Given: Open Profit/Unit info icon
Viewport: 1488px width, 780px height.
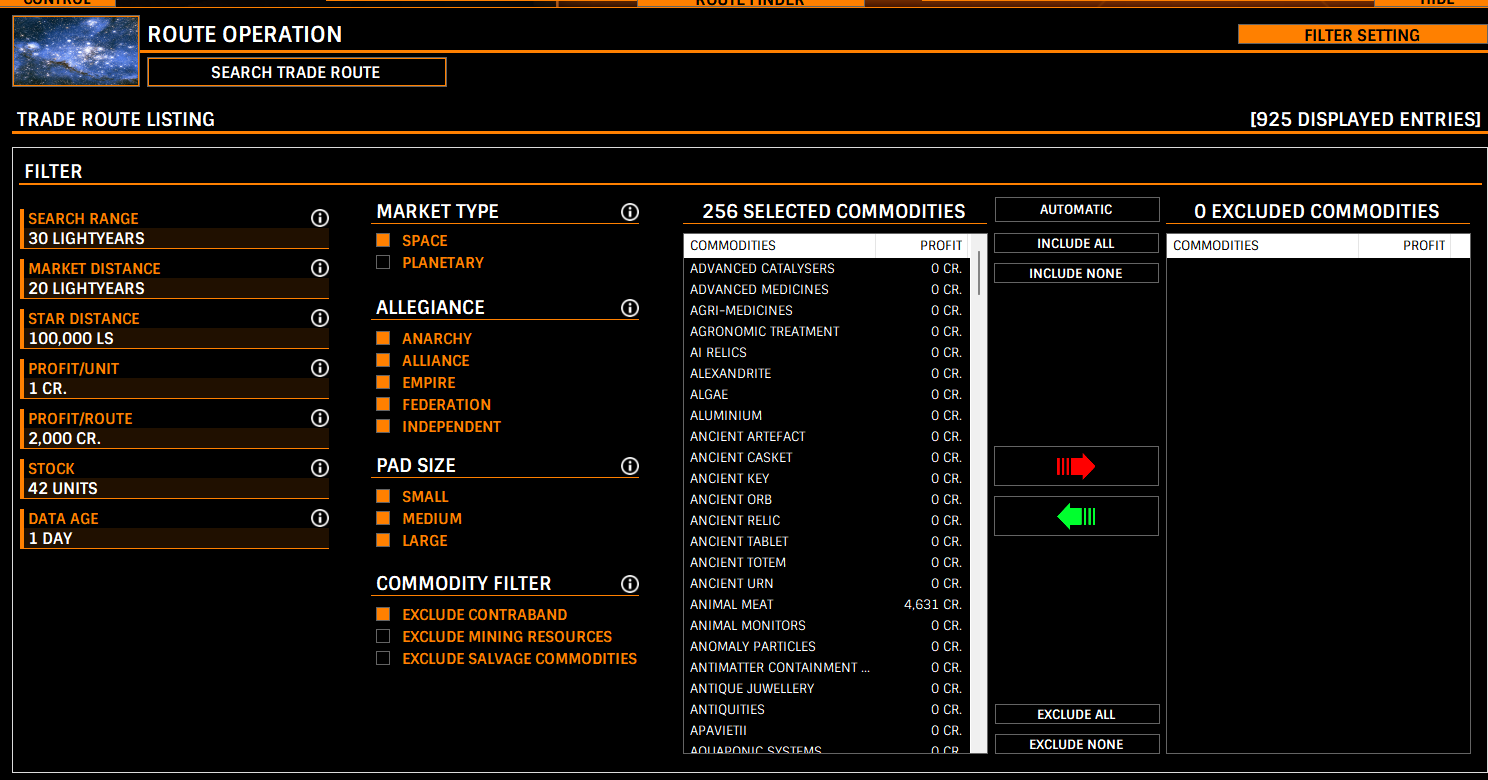Looking at the screenshot, I should point(320,368).
